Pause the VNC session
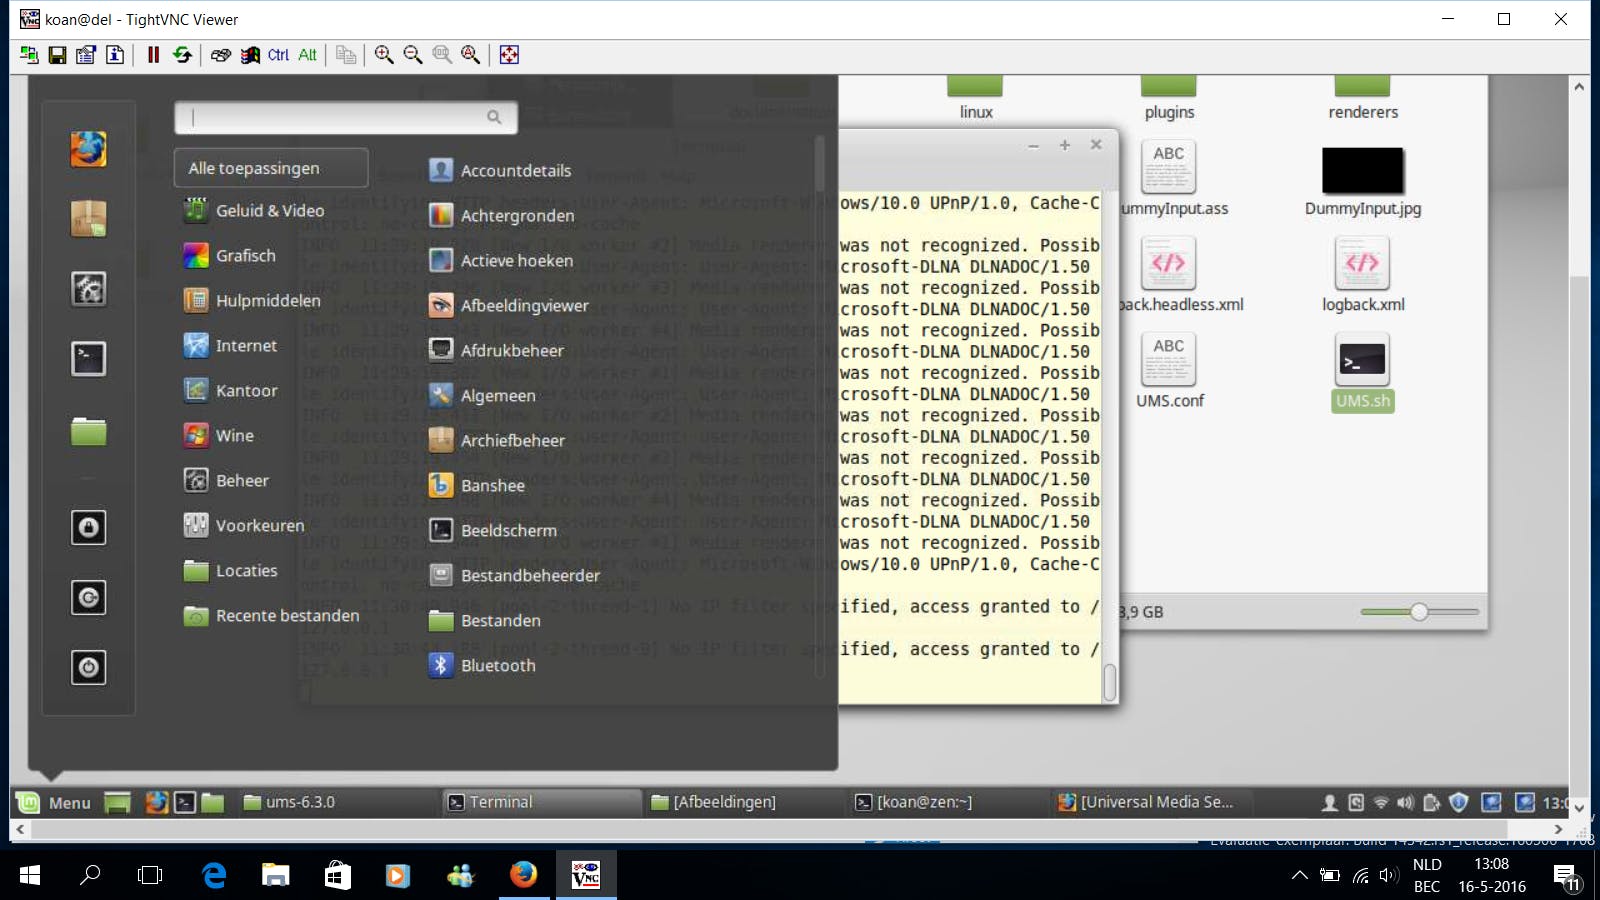1600x900 pixels. pos(153,55)
